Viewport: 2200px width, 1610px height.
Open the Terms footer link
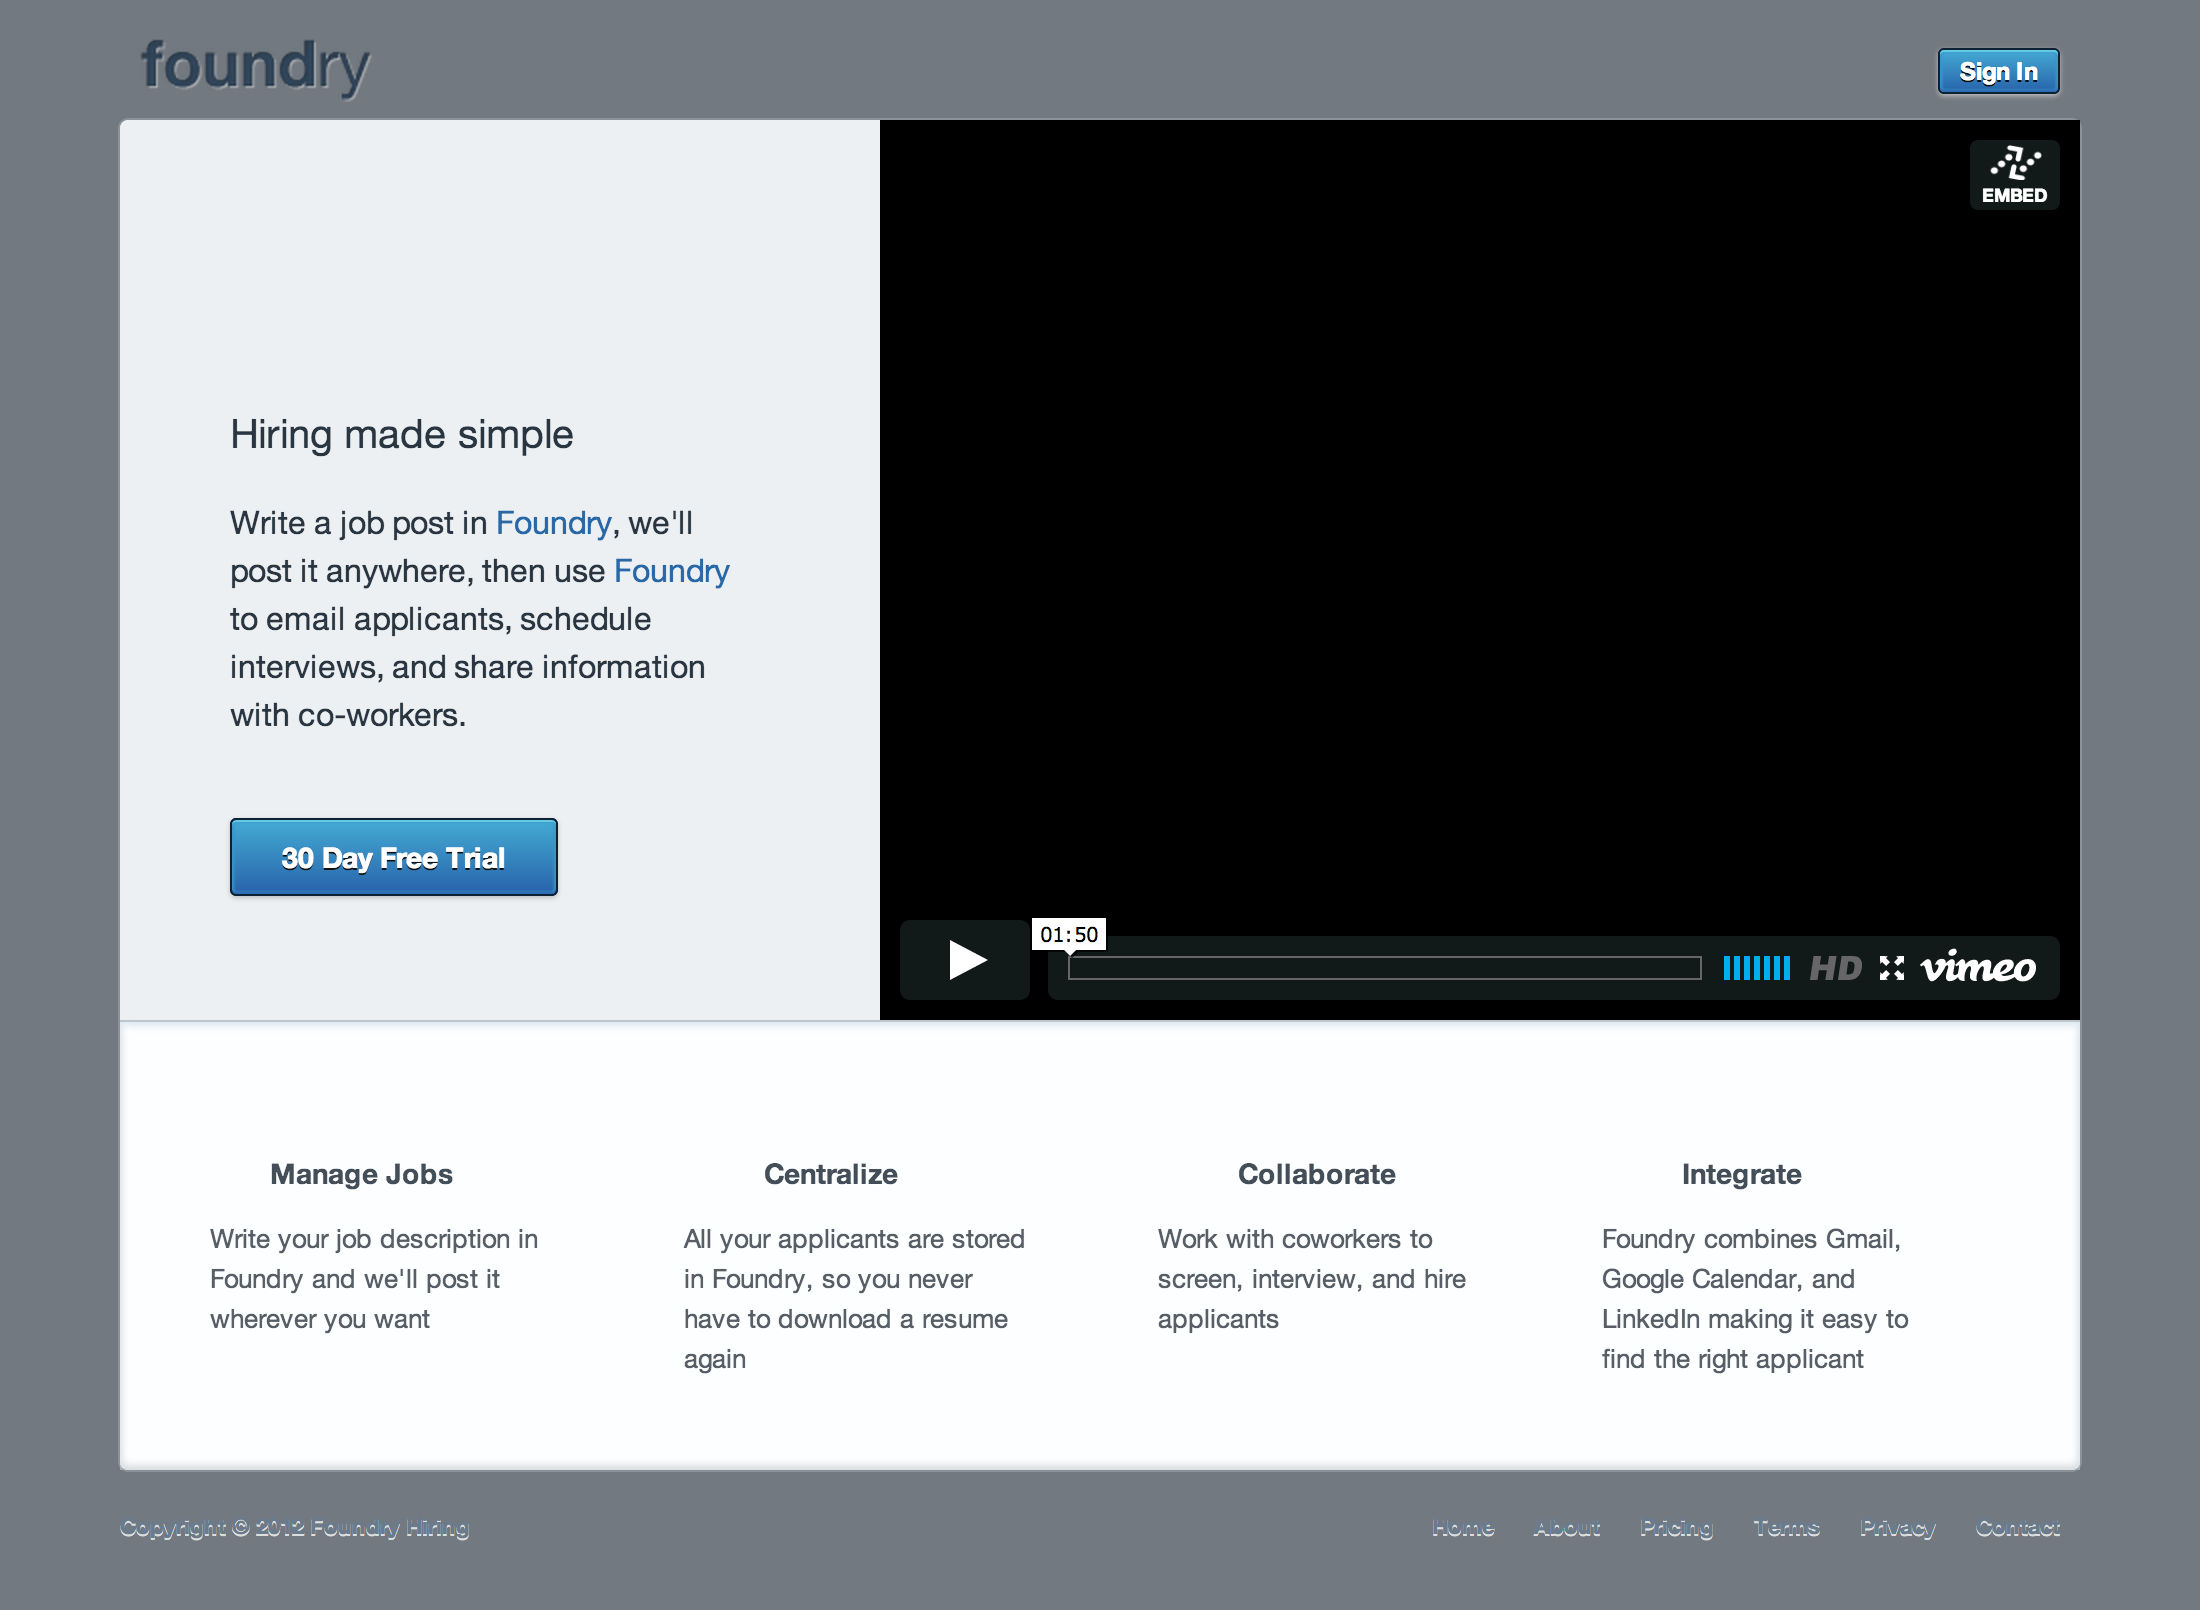1786,1528
